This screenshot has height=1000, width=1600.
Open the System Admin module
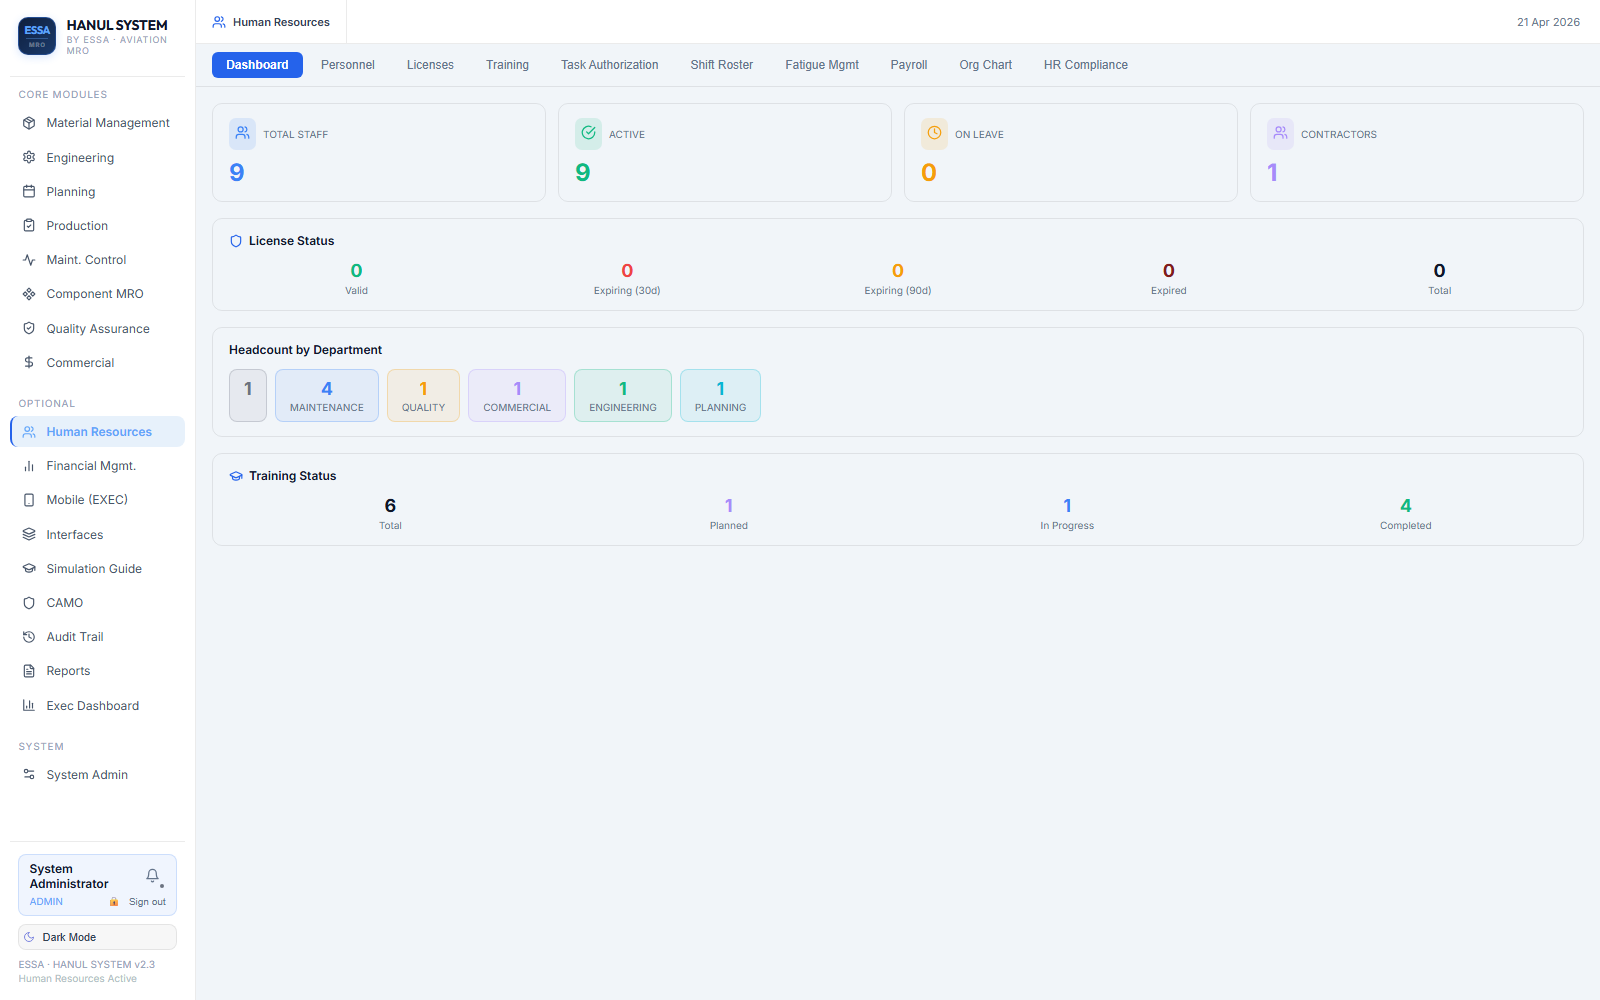click(x=87, y=775)
